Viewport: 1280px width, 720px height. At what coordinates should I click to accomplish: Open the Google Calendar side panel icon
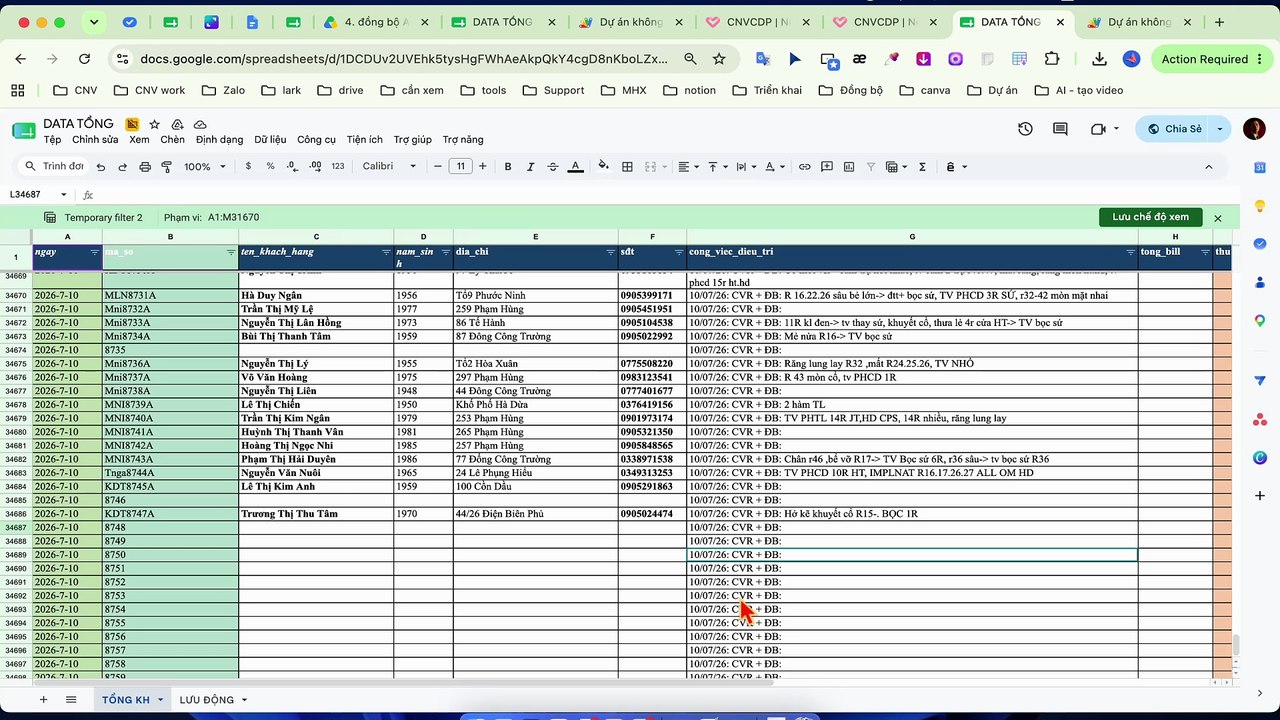pyautogui.click(x=1260, y=167)
